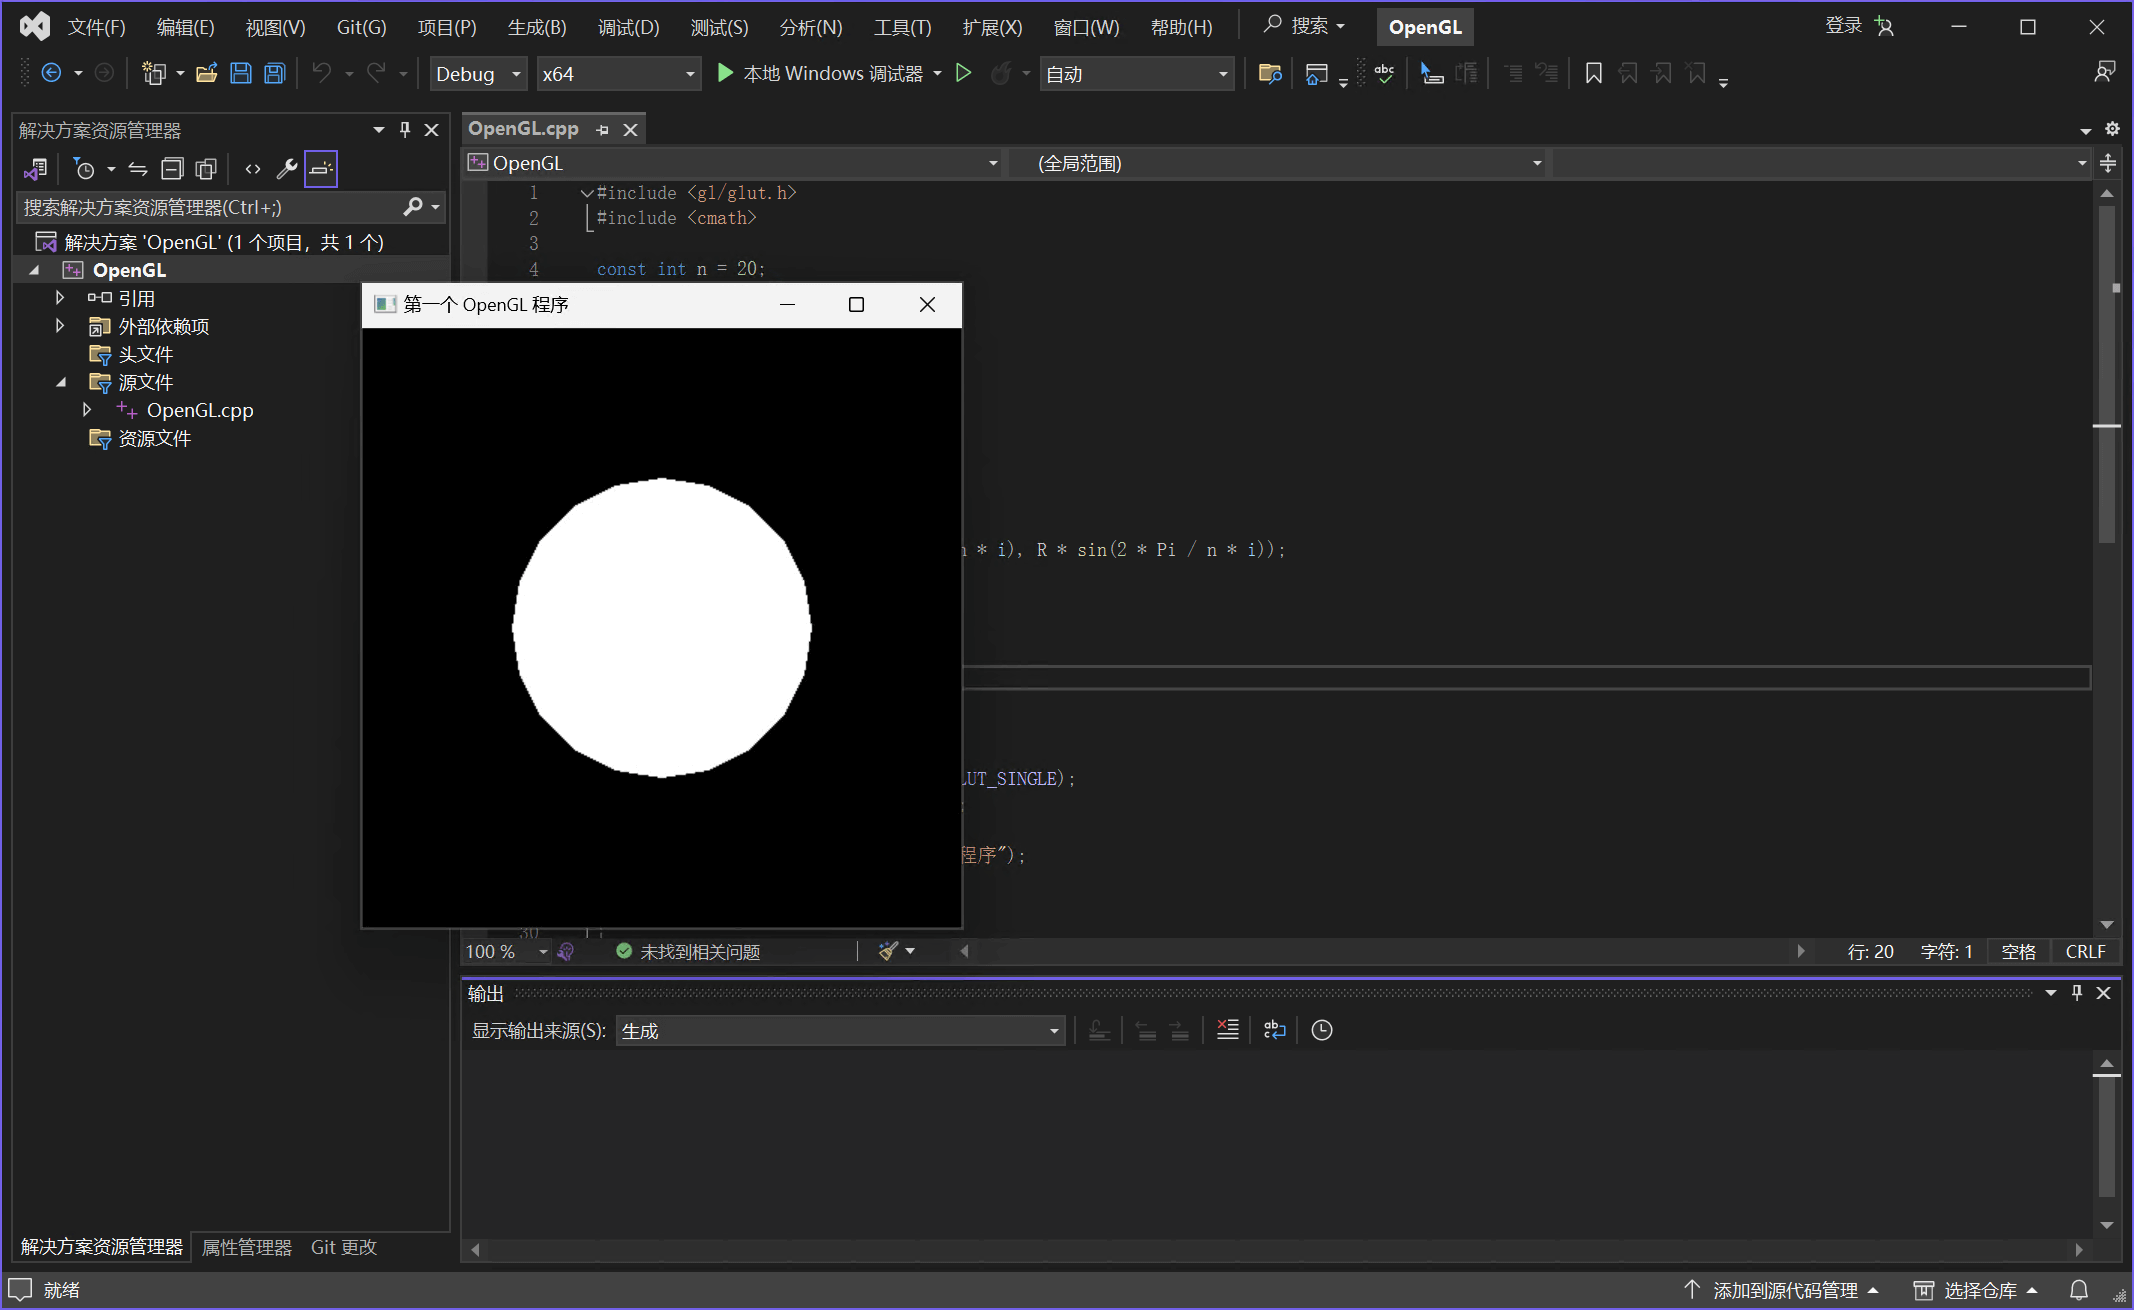Click the editor vertical scrollbar thumb

click(x=2107, y=375)
